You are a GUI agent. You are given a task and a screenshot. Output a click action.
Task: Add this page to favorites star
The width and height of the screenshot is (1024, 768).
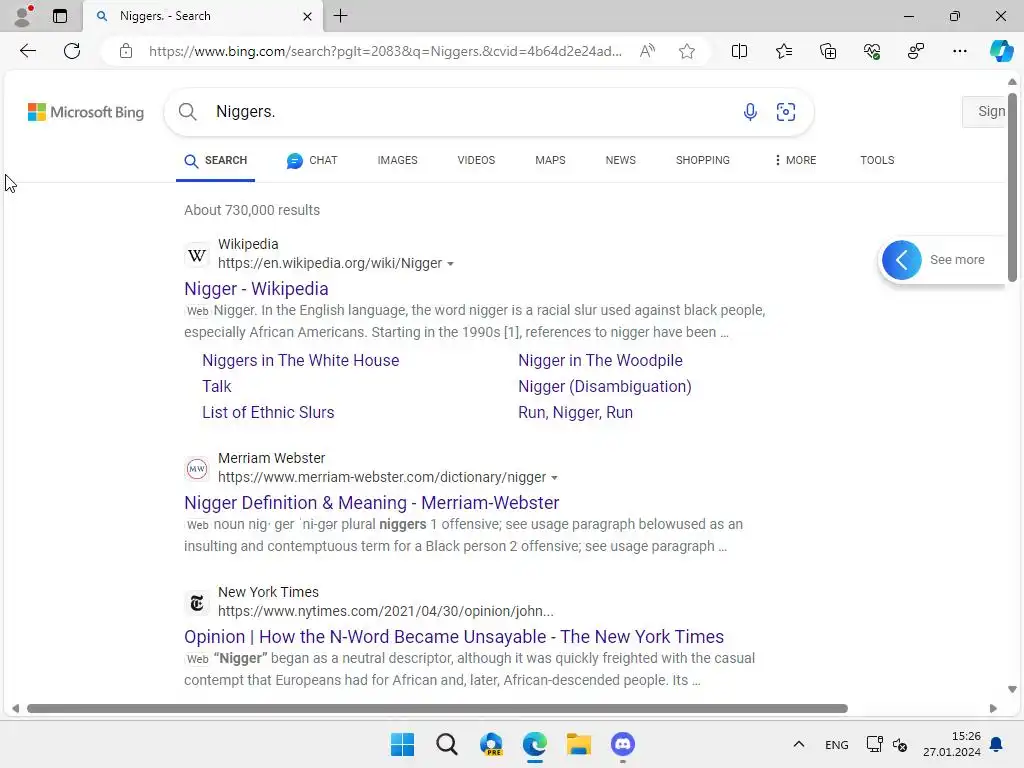686,51
